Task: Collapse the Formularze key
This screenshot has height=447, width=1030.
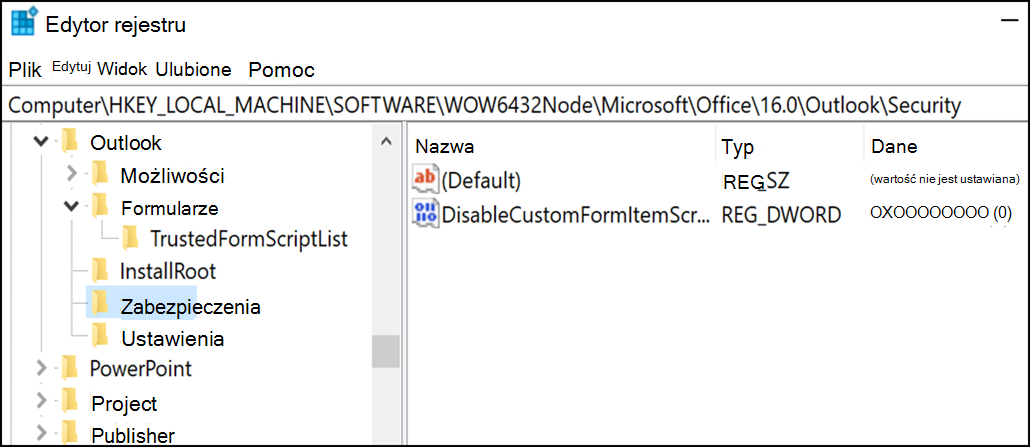Action: click(x=72, y=207)
